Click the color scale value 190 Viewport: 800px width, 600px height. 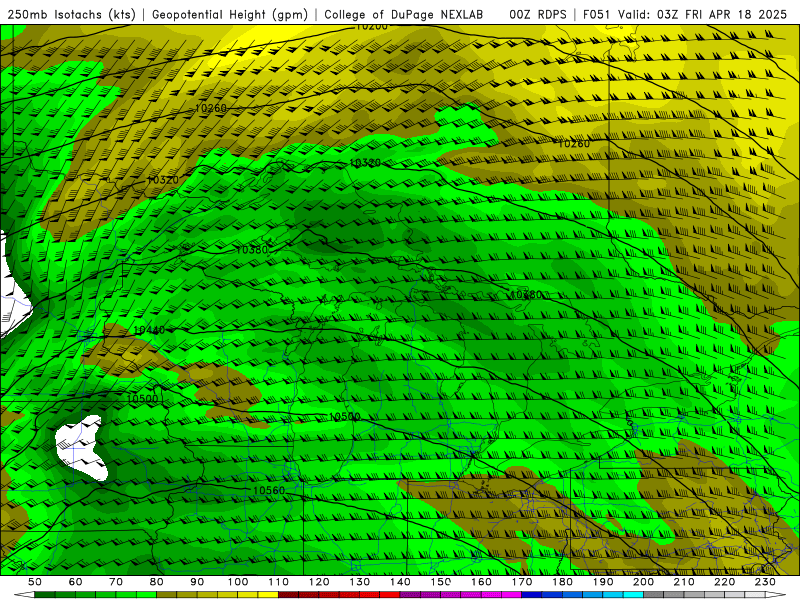coord(603,582)
